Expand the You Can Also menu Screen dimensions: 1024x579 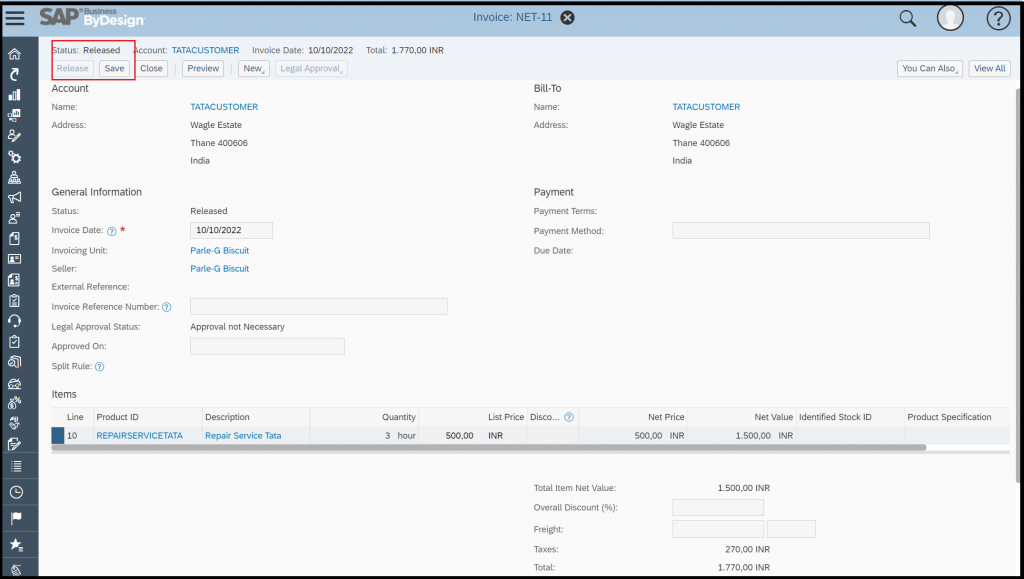click(929, 69)
